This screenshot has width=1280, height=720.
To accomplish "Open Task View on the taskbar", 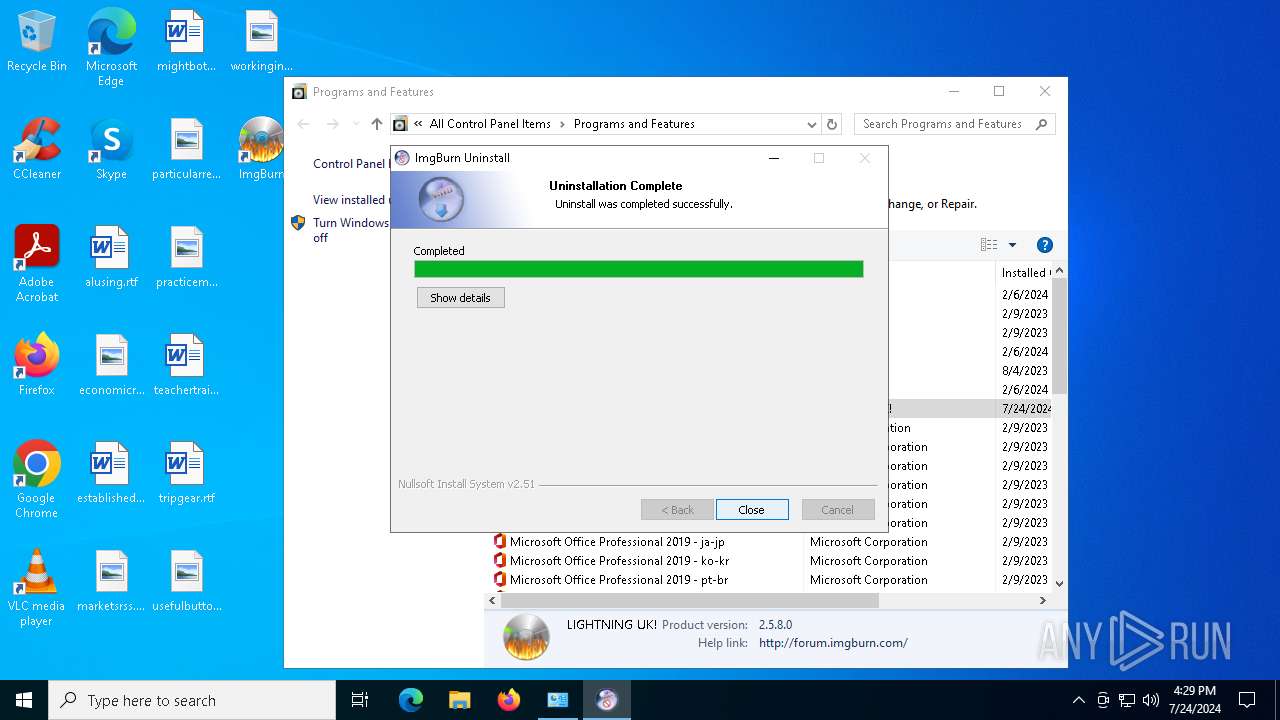I will 360,700.
